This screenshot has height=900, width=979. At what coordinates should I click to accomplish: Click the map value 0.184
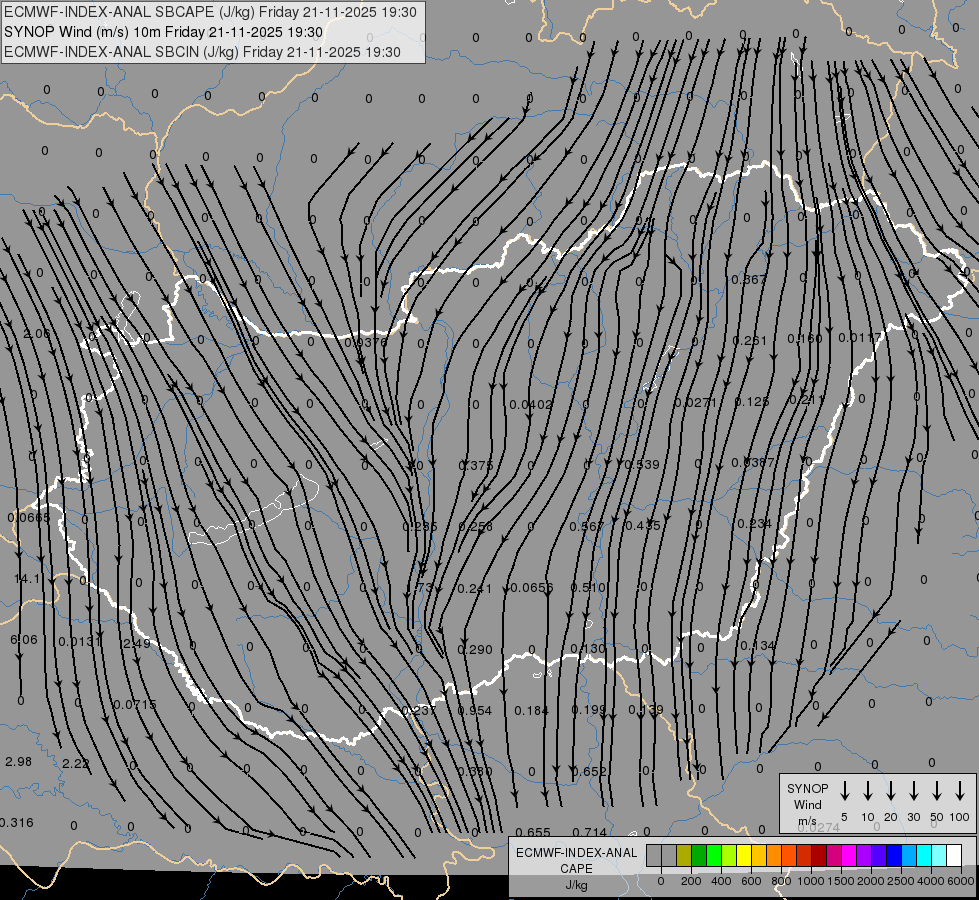(531, 710)
